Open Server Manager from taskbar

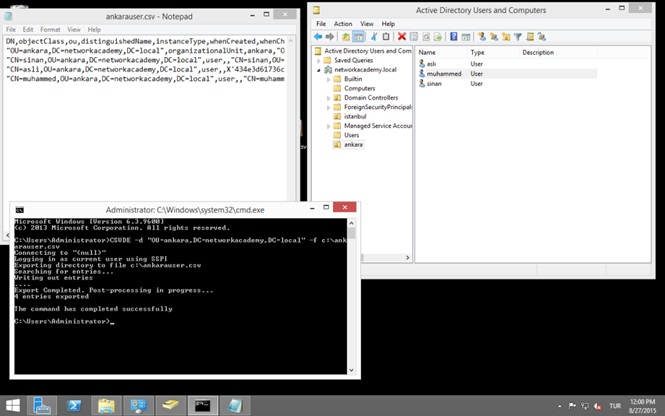[x=42, y=406]
